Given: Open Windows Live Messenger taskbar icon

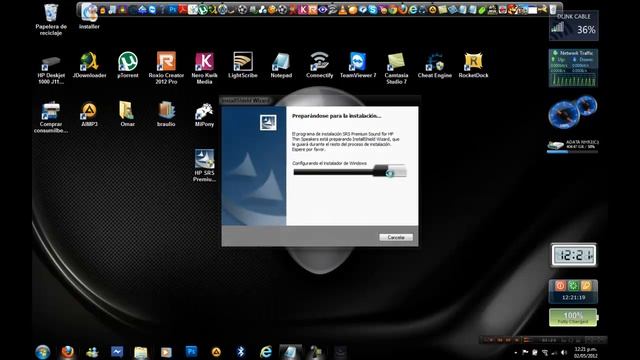Looking at the screenshot, I should (92, 351).
